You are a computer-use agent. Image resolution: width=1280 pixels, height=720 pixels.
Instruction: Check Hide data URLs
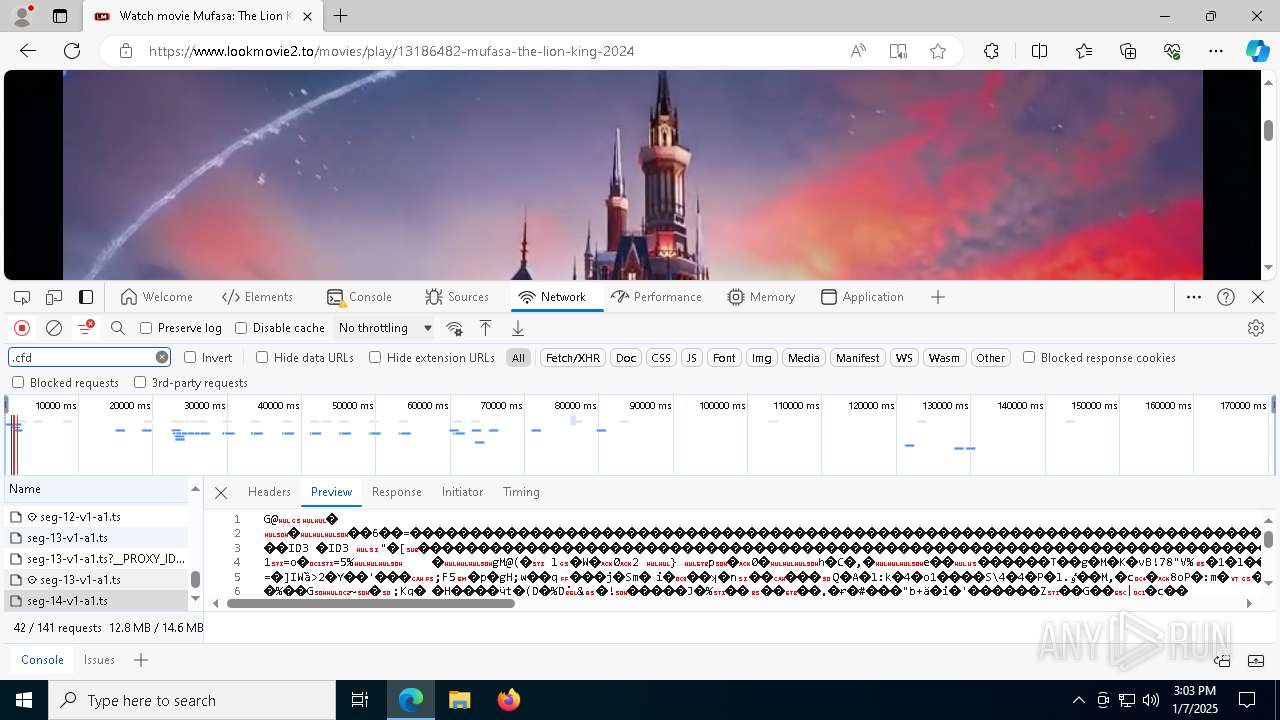pos(262,357)
